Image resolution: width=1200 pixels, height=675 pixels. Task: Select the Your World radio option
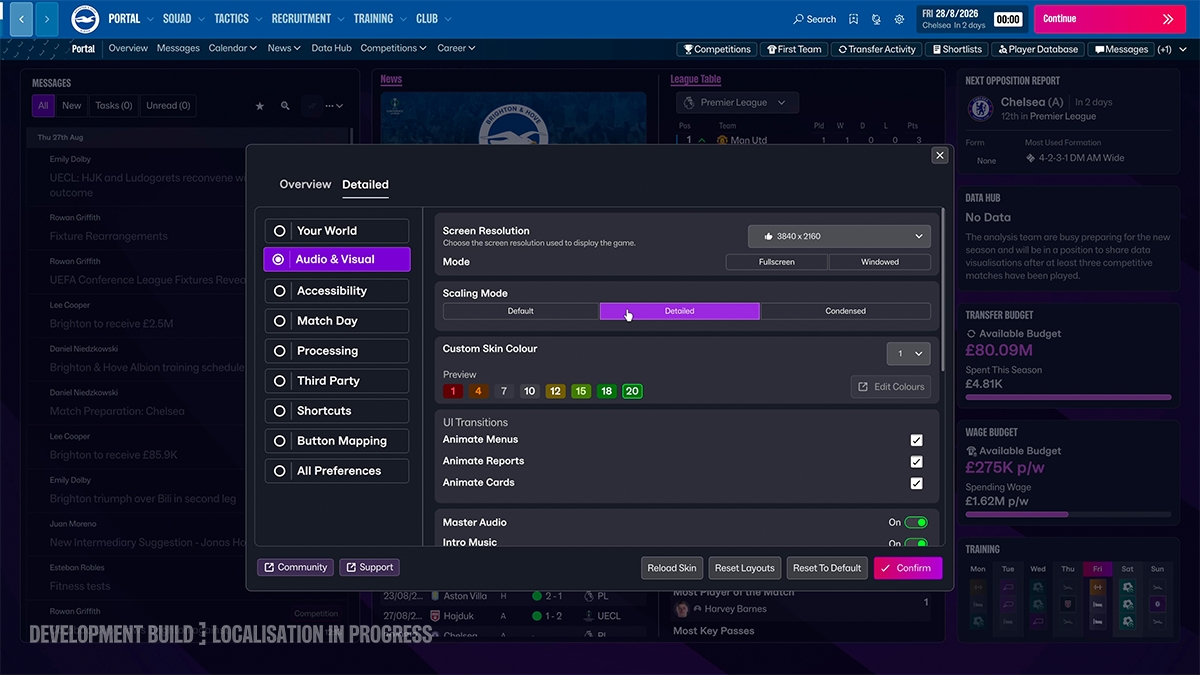337,231
